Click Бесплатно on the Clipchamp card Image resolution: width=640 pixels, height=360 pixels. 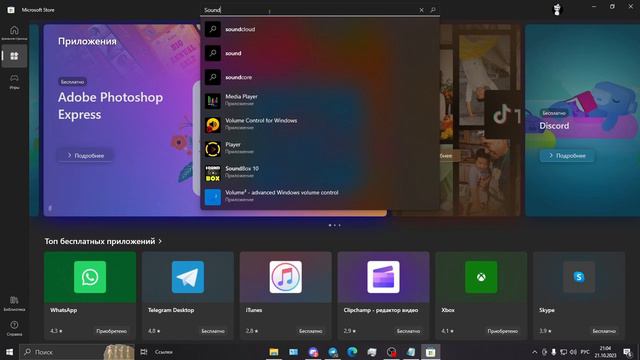click(408, 331)
